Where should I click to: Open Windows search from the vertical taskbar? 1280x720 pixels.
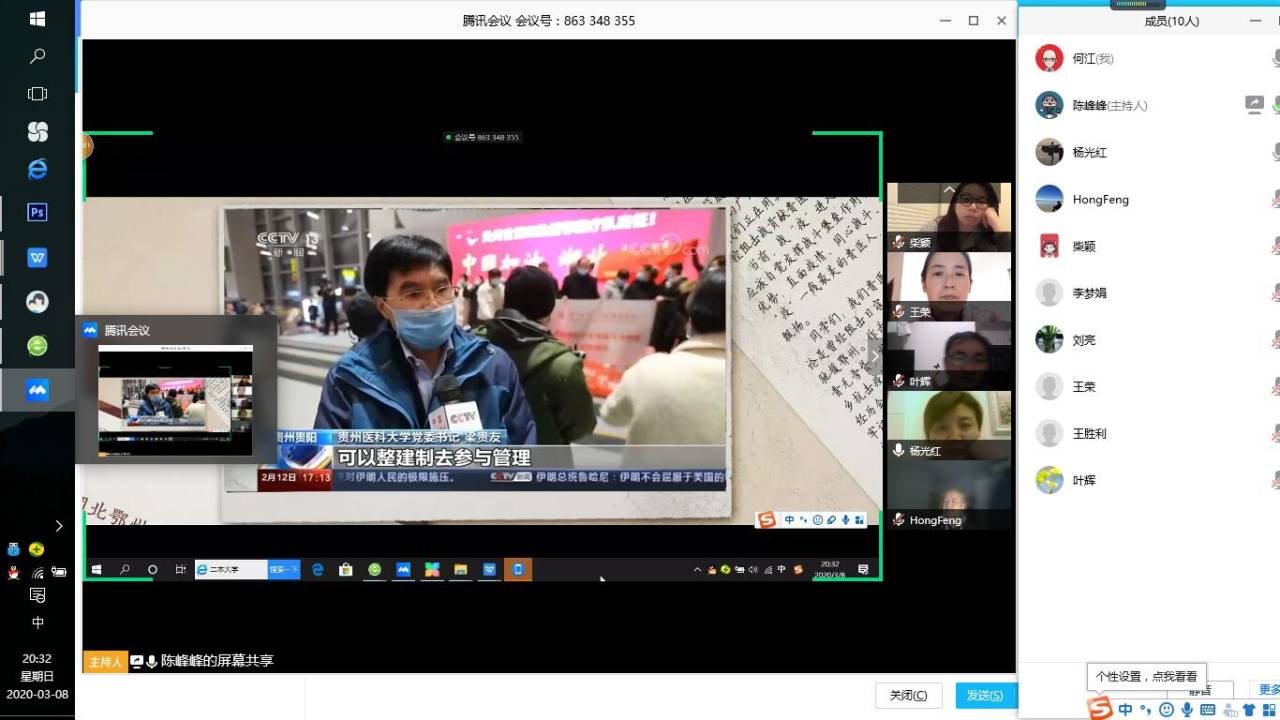click(37, 56)
